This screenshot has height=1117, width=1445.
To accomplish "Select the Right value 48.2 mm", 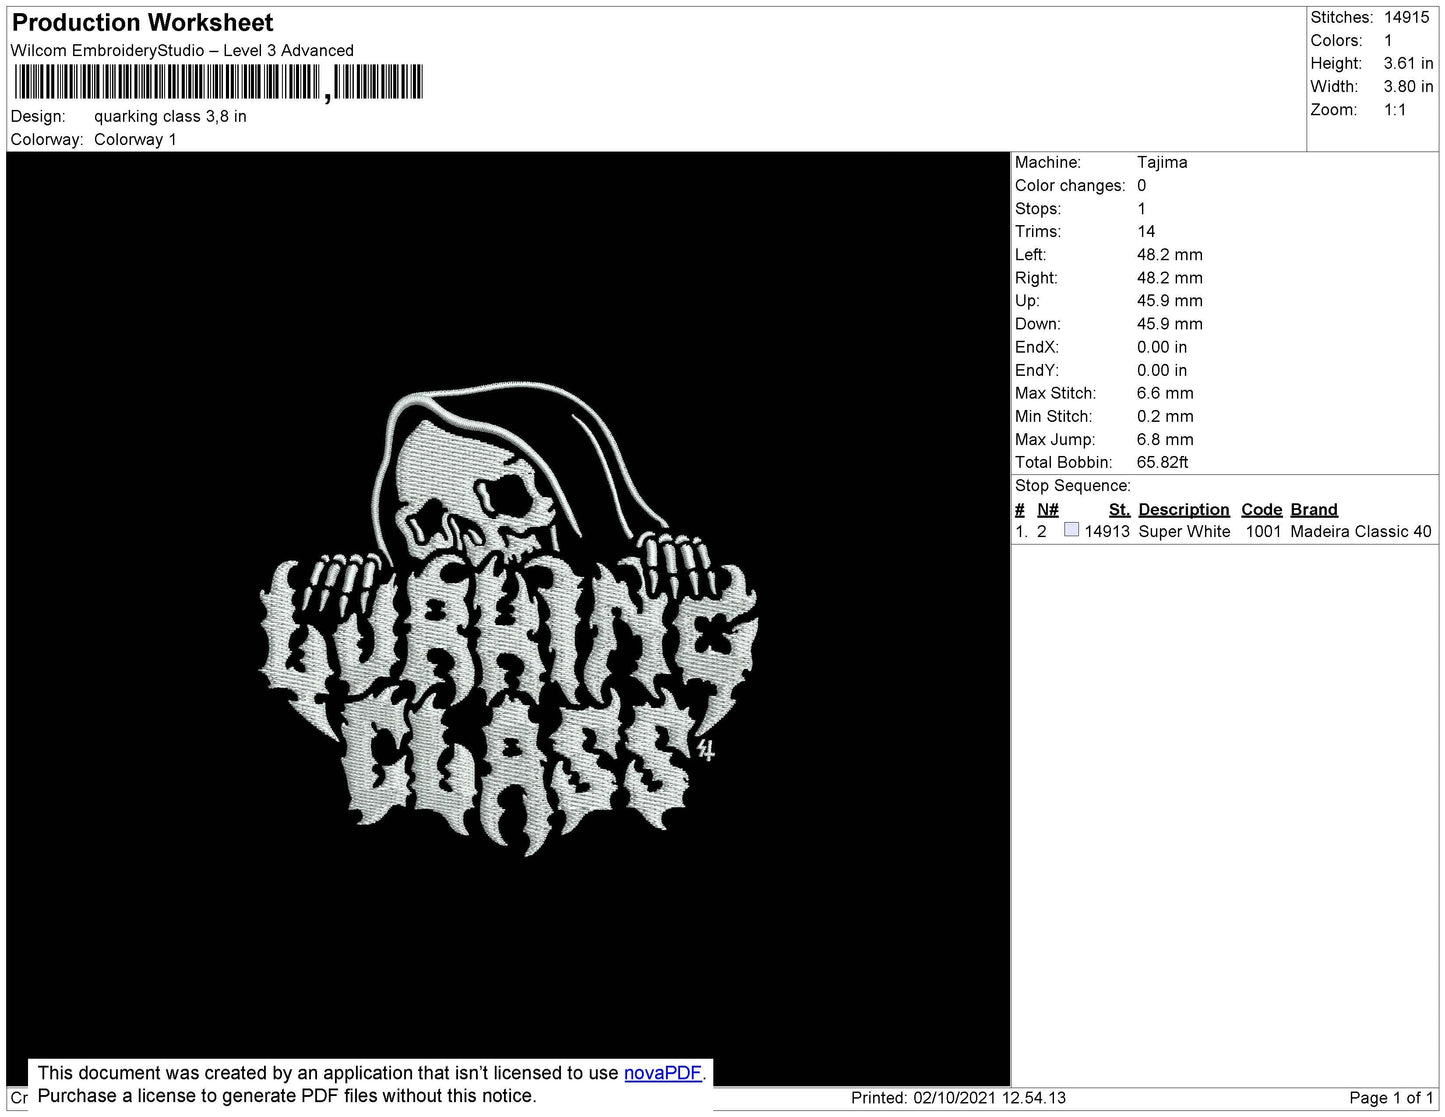I will click(x=1170, y=277).
